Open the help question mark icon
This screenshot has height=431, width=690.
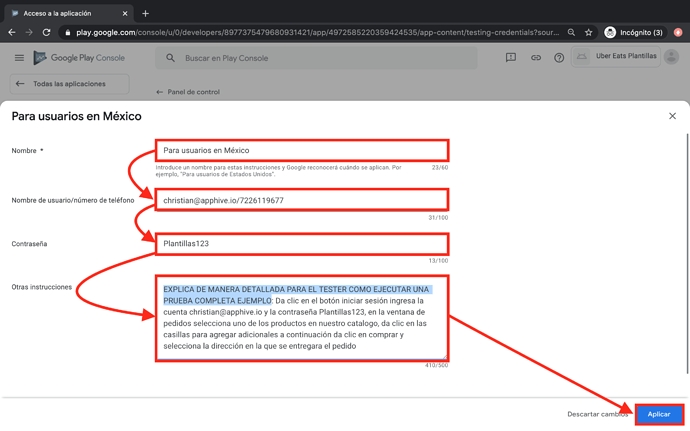point(559,58)
